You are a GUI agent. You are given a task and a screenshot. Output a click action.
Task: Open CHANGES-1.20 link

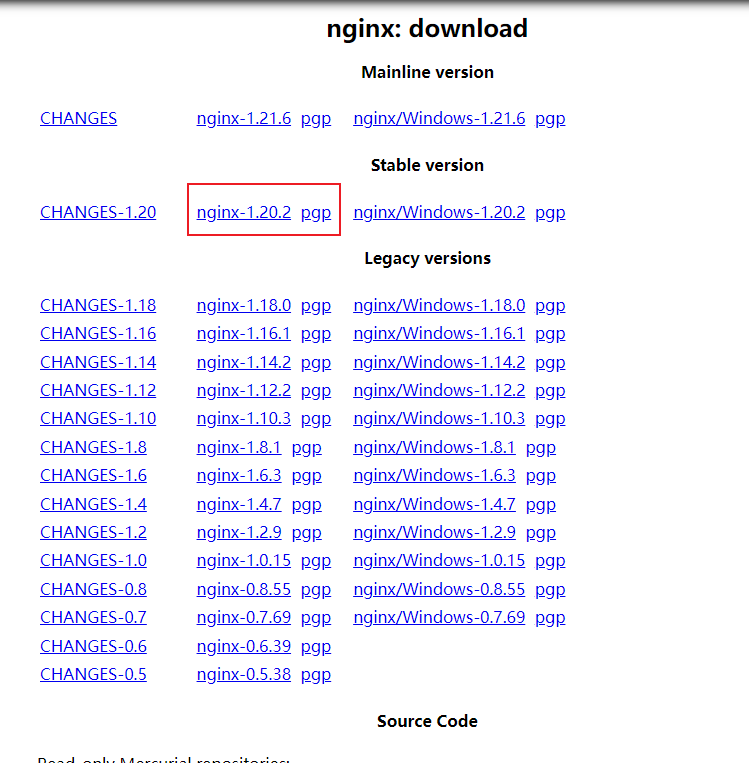tap(98, 212)
